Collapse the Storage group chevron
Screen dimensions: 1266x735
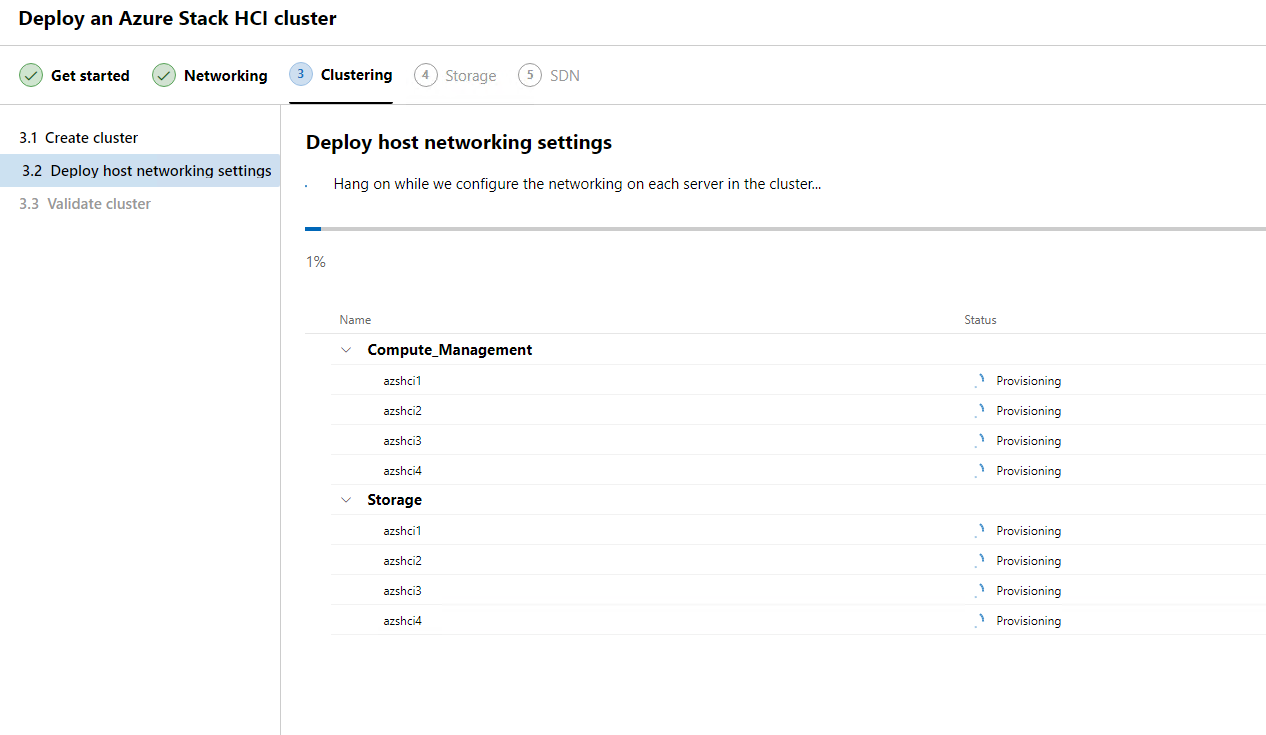[347, 500]
